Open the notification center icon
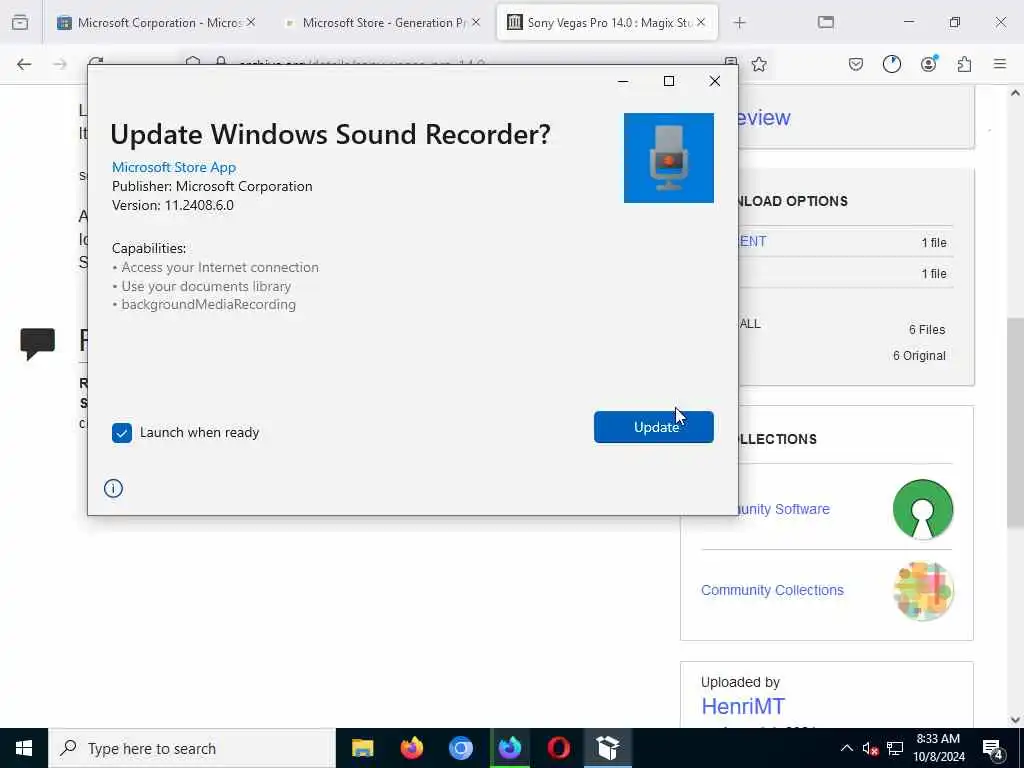 993,749
